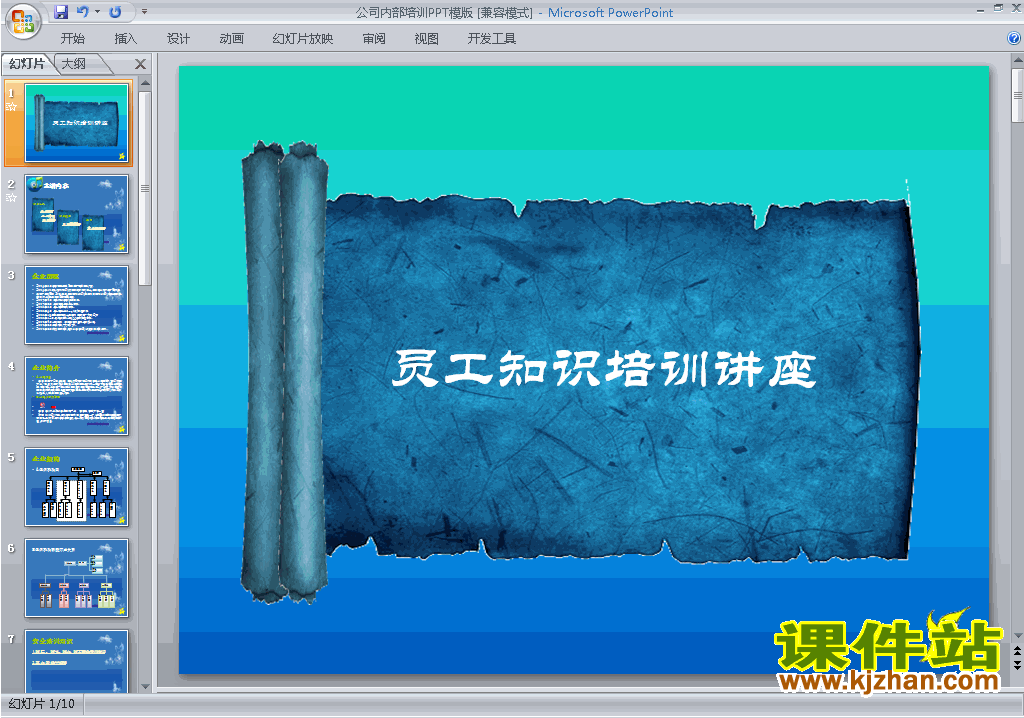Switch to the 幻灯片 pane tab

27,63
